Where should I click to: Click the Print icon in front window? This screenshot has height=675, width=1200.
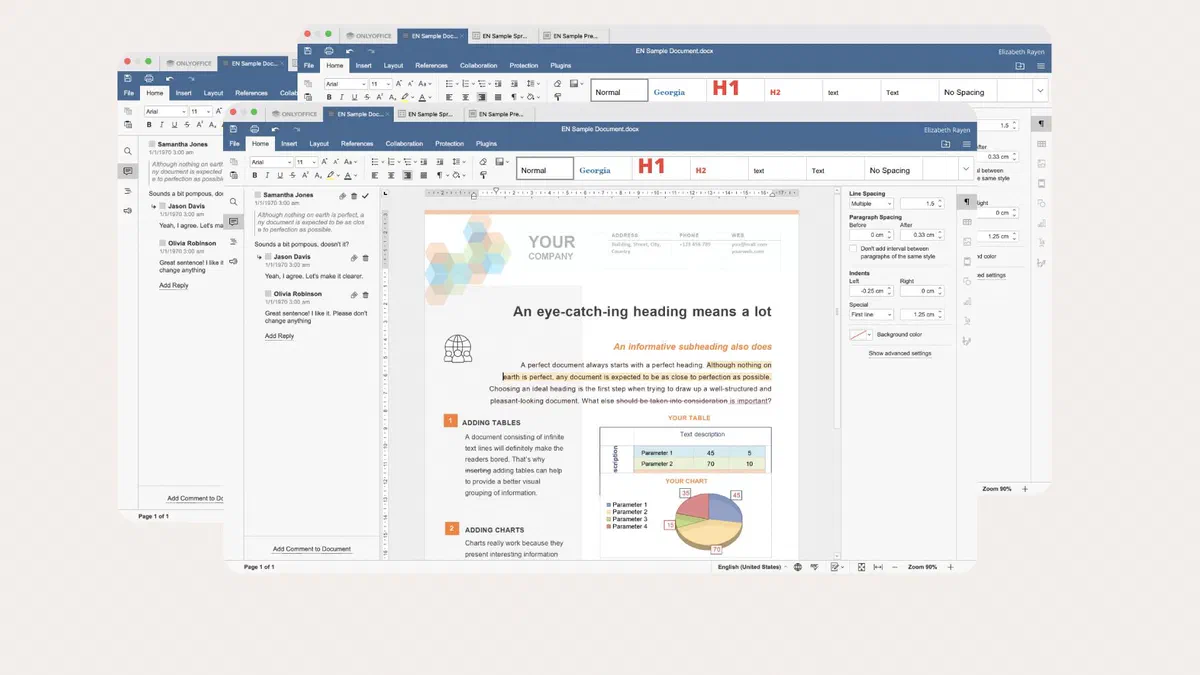tap(254, 129)
